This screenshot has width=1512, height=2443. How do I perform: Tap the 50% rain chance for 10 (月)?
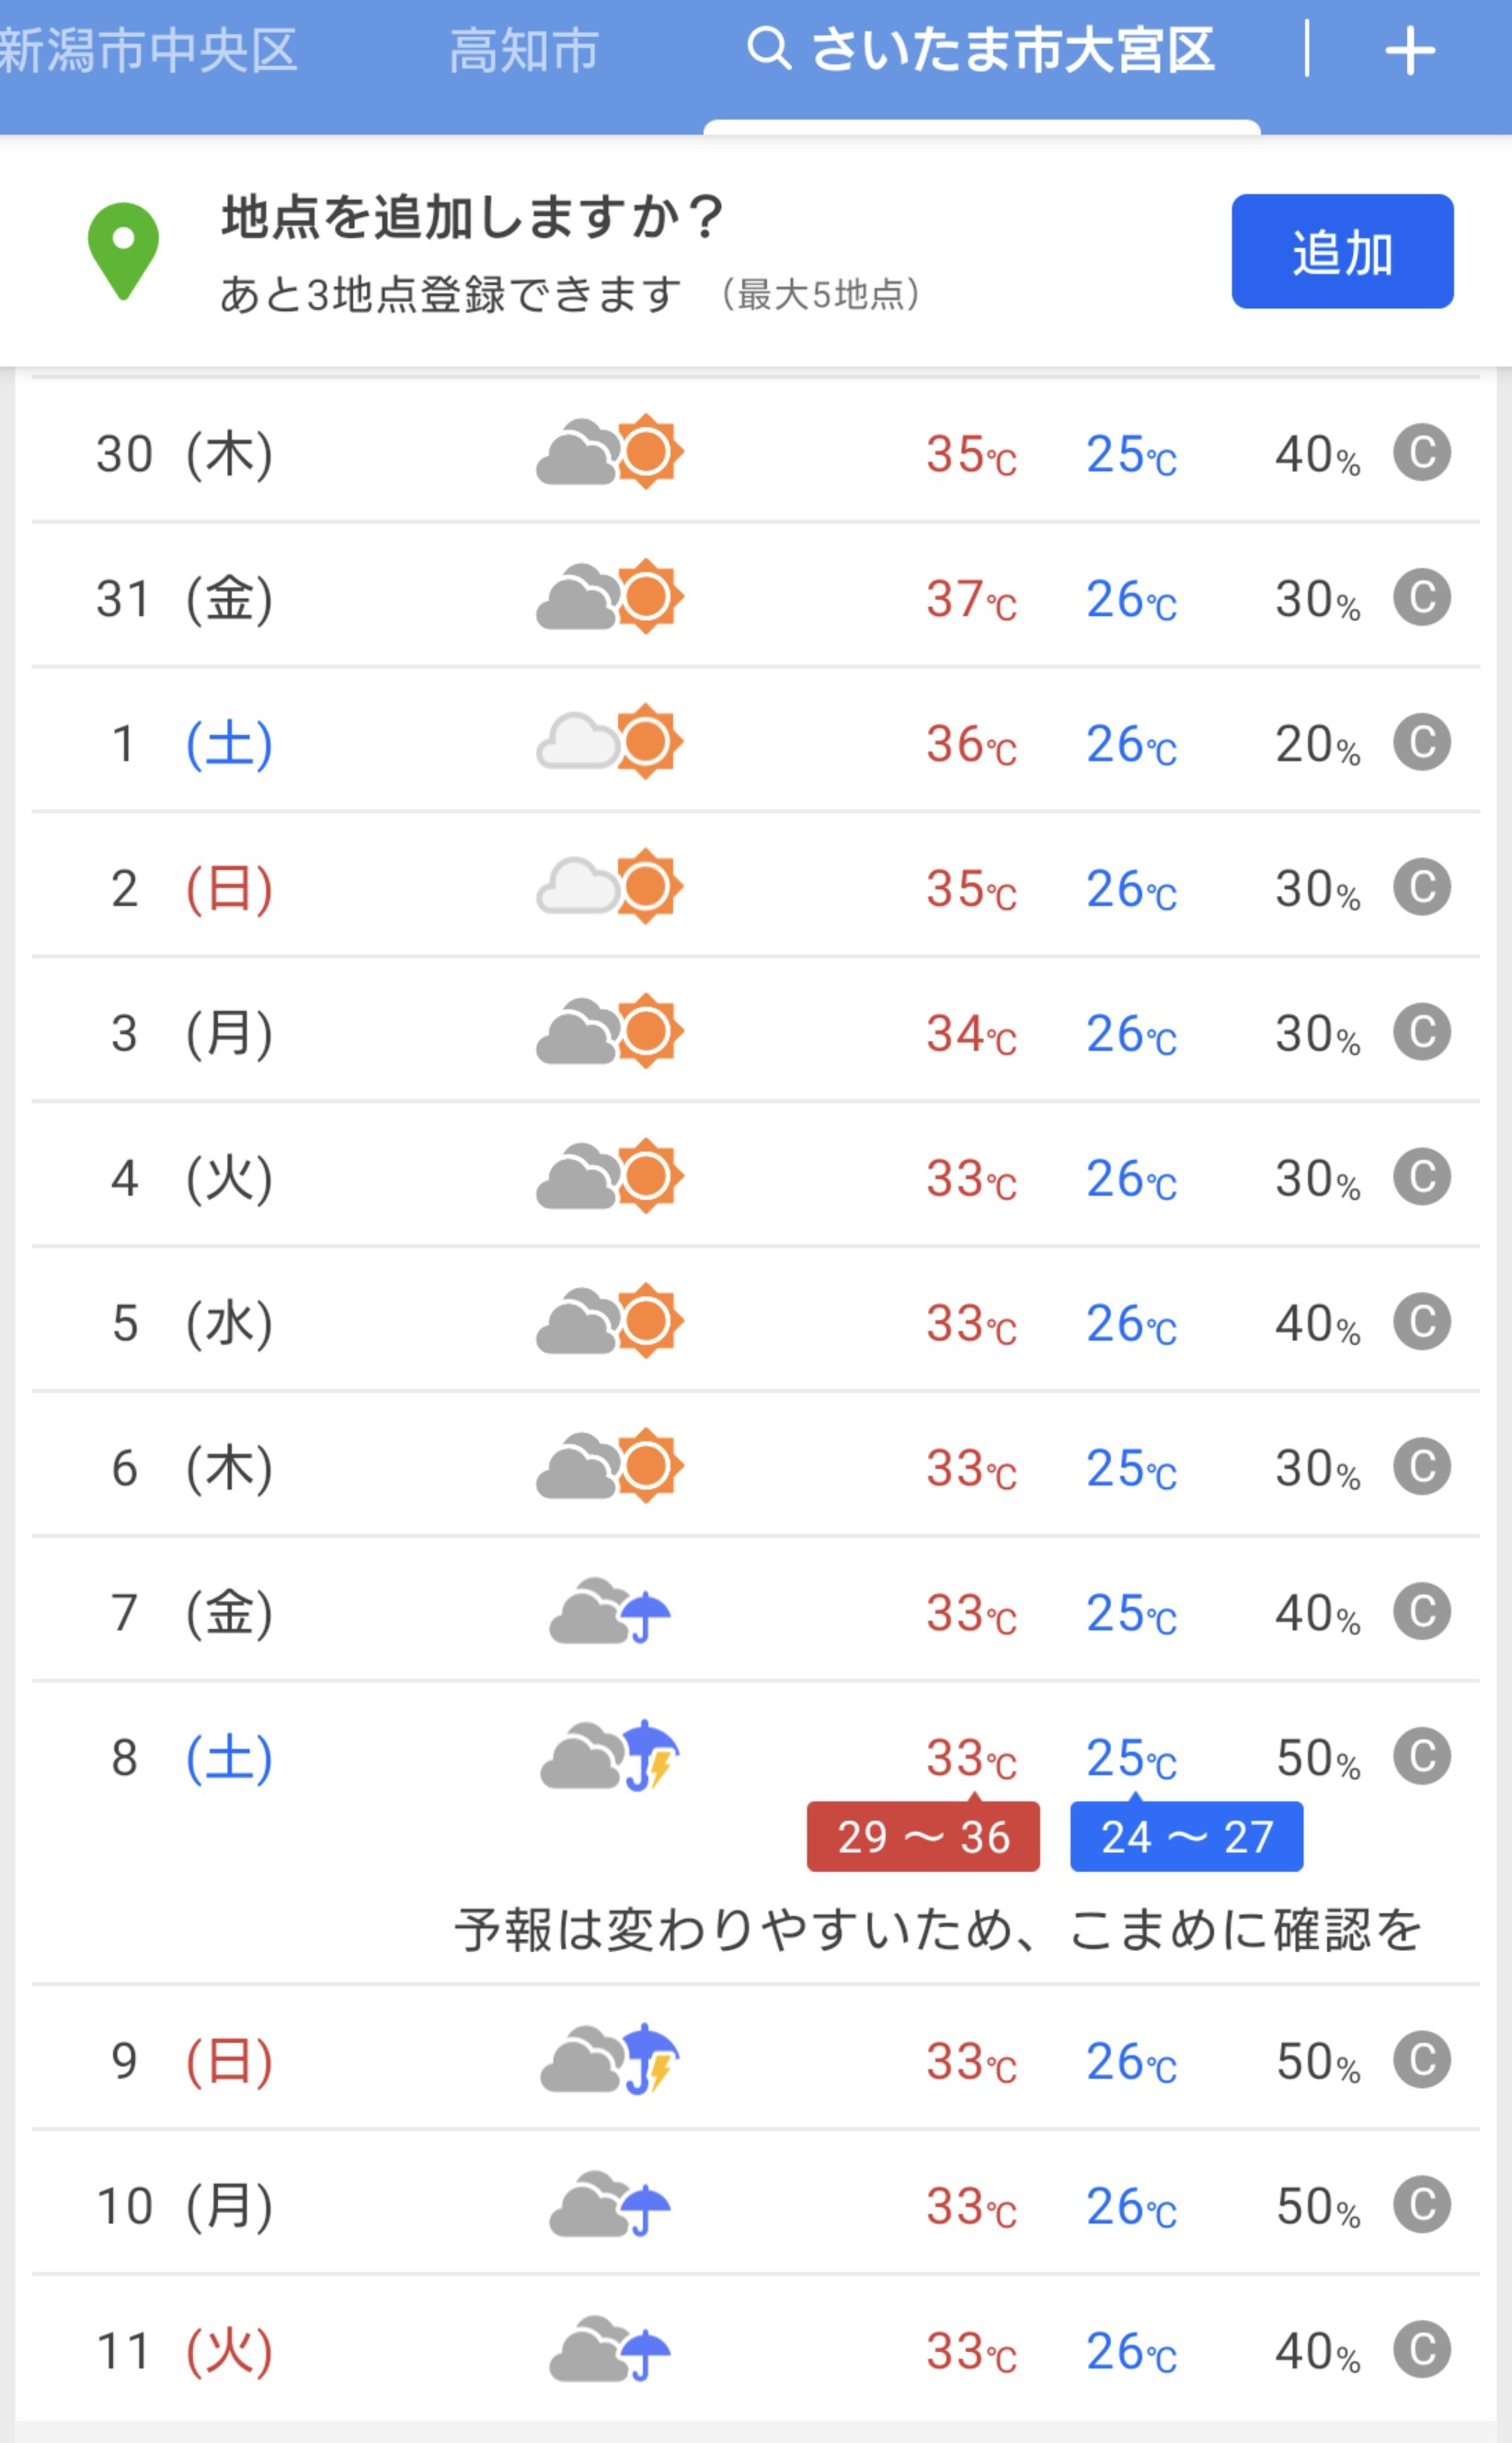pyautogui.click(x=1318, y=2207)
